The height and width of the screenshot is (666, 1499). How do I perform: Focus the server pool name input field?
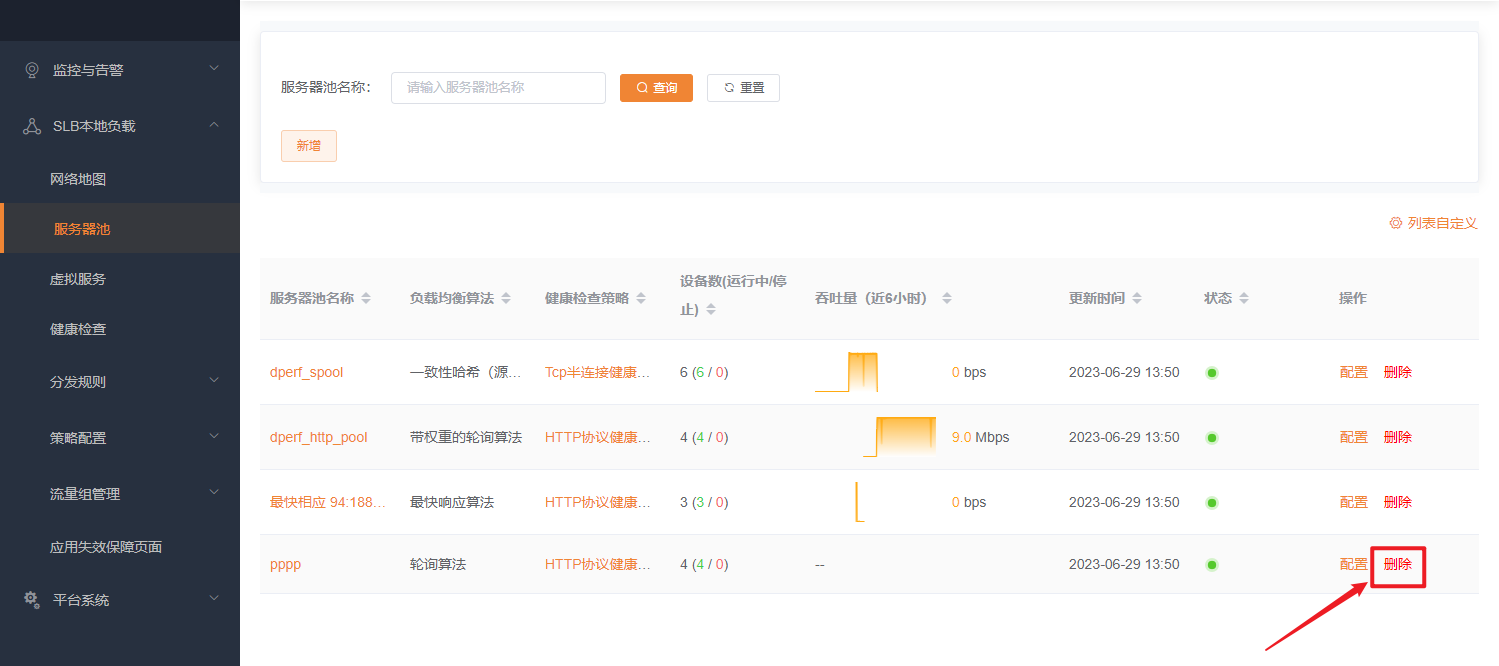498,88
